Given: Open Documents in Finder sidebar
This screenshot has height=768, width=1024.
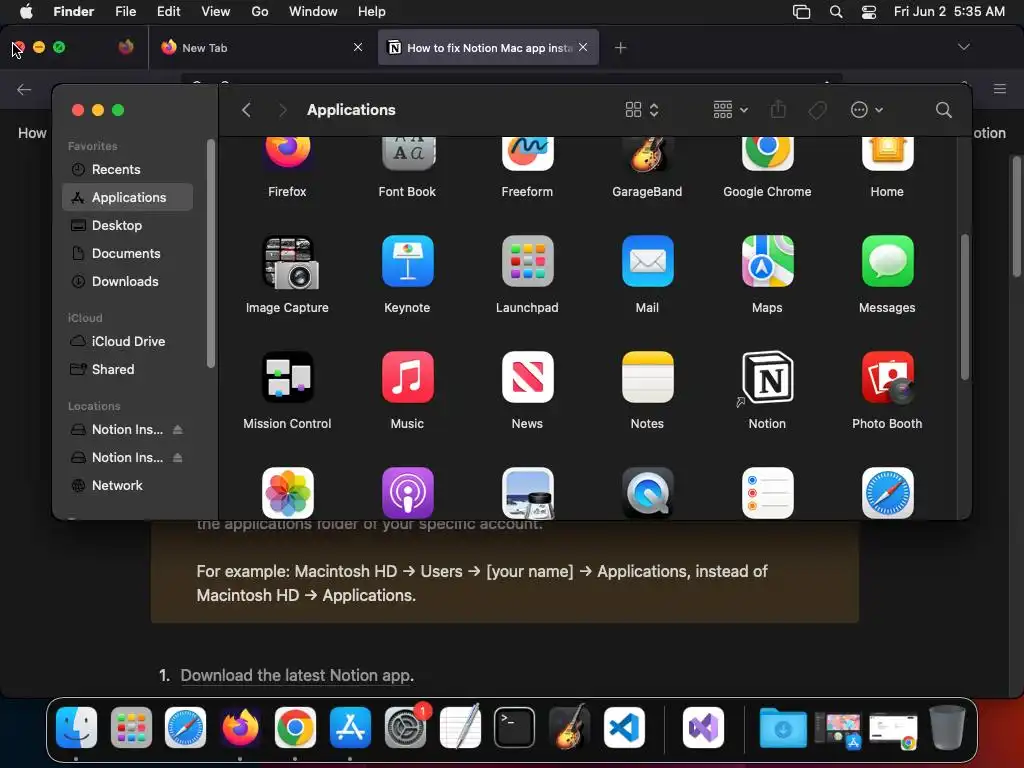Looking at the screenshot, I should (x=127, y=253).
